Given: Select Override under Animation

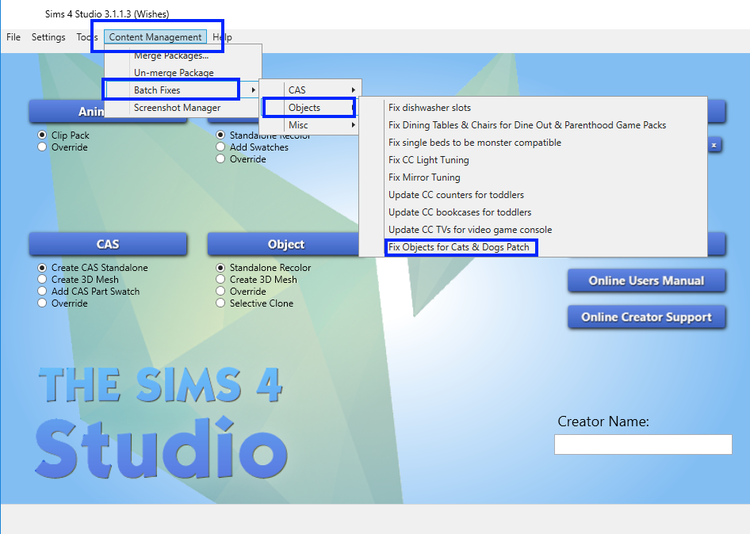Looking at the screenshot, I should [42, 147].
